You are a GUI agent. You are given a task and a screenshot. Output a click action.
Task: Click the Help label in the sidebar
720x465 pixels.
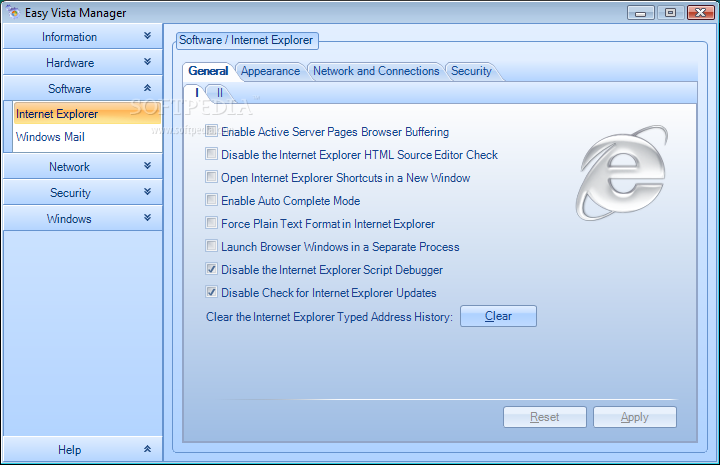point(69,450)
